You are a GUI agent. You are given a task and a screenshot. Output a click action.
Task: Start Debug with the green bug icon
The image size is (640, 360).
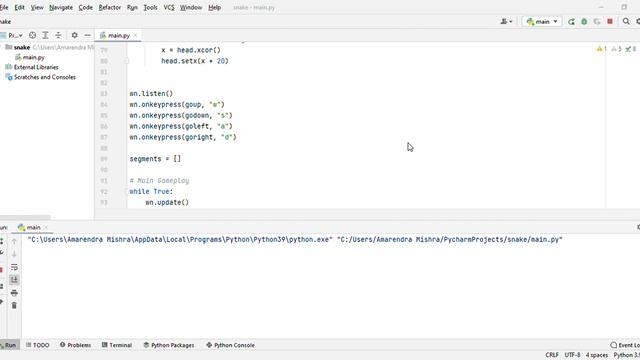point(584,22)
